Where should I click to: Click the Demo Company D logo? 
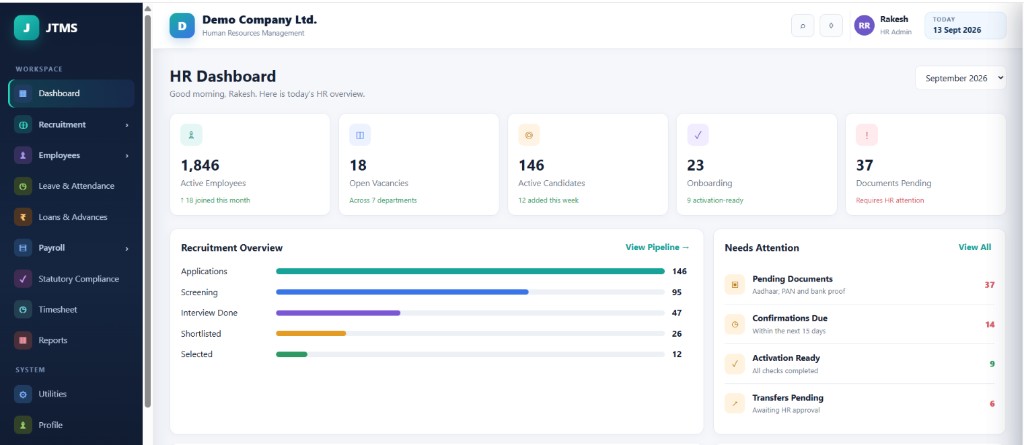pos(182,25)
